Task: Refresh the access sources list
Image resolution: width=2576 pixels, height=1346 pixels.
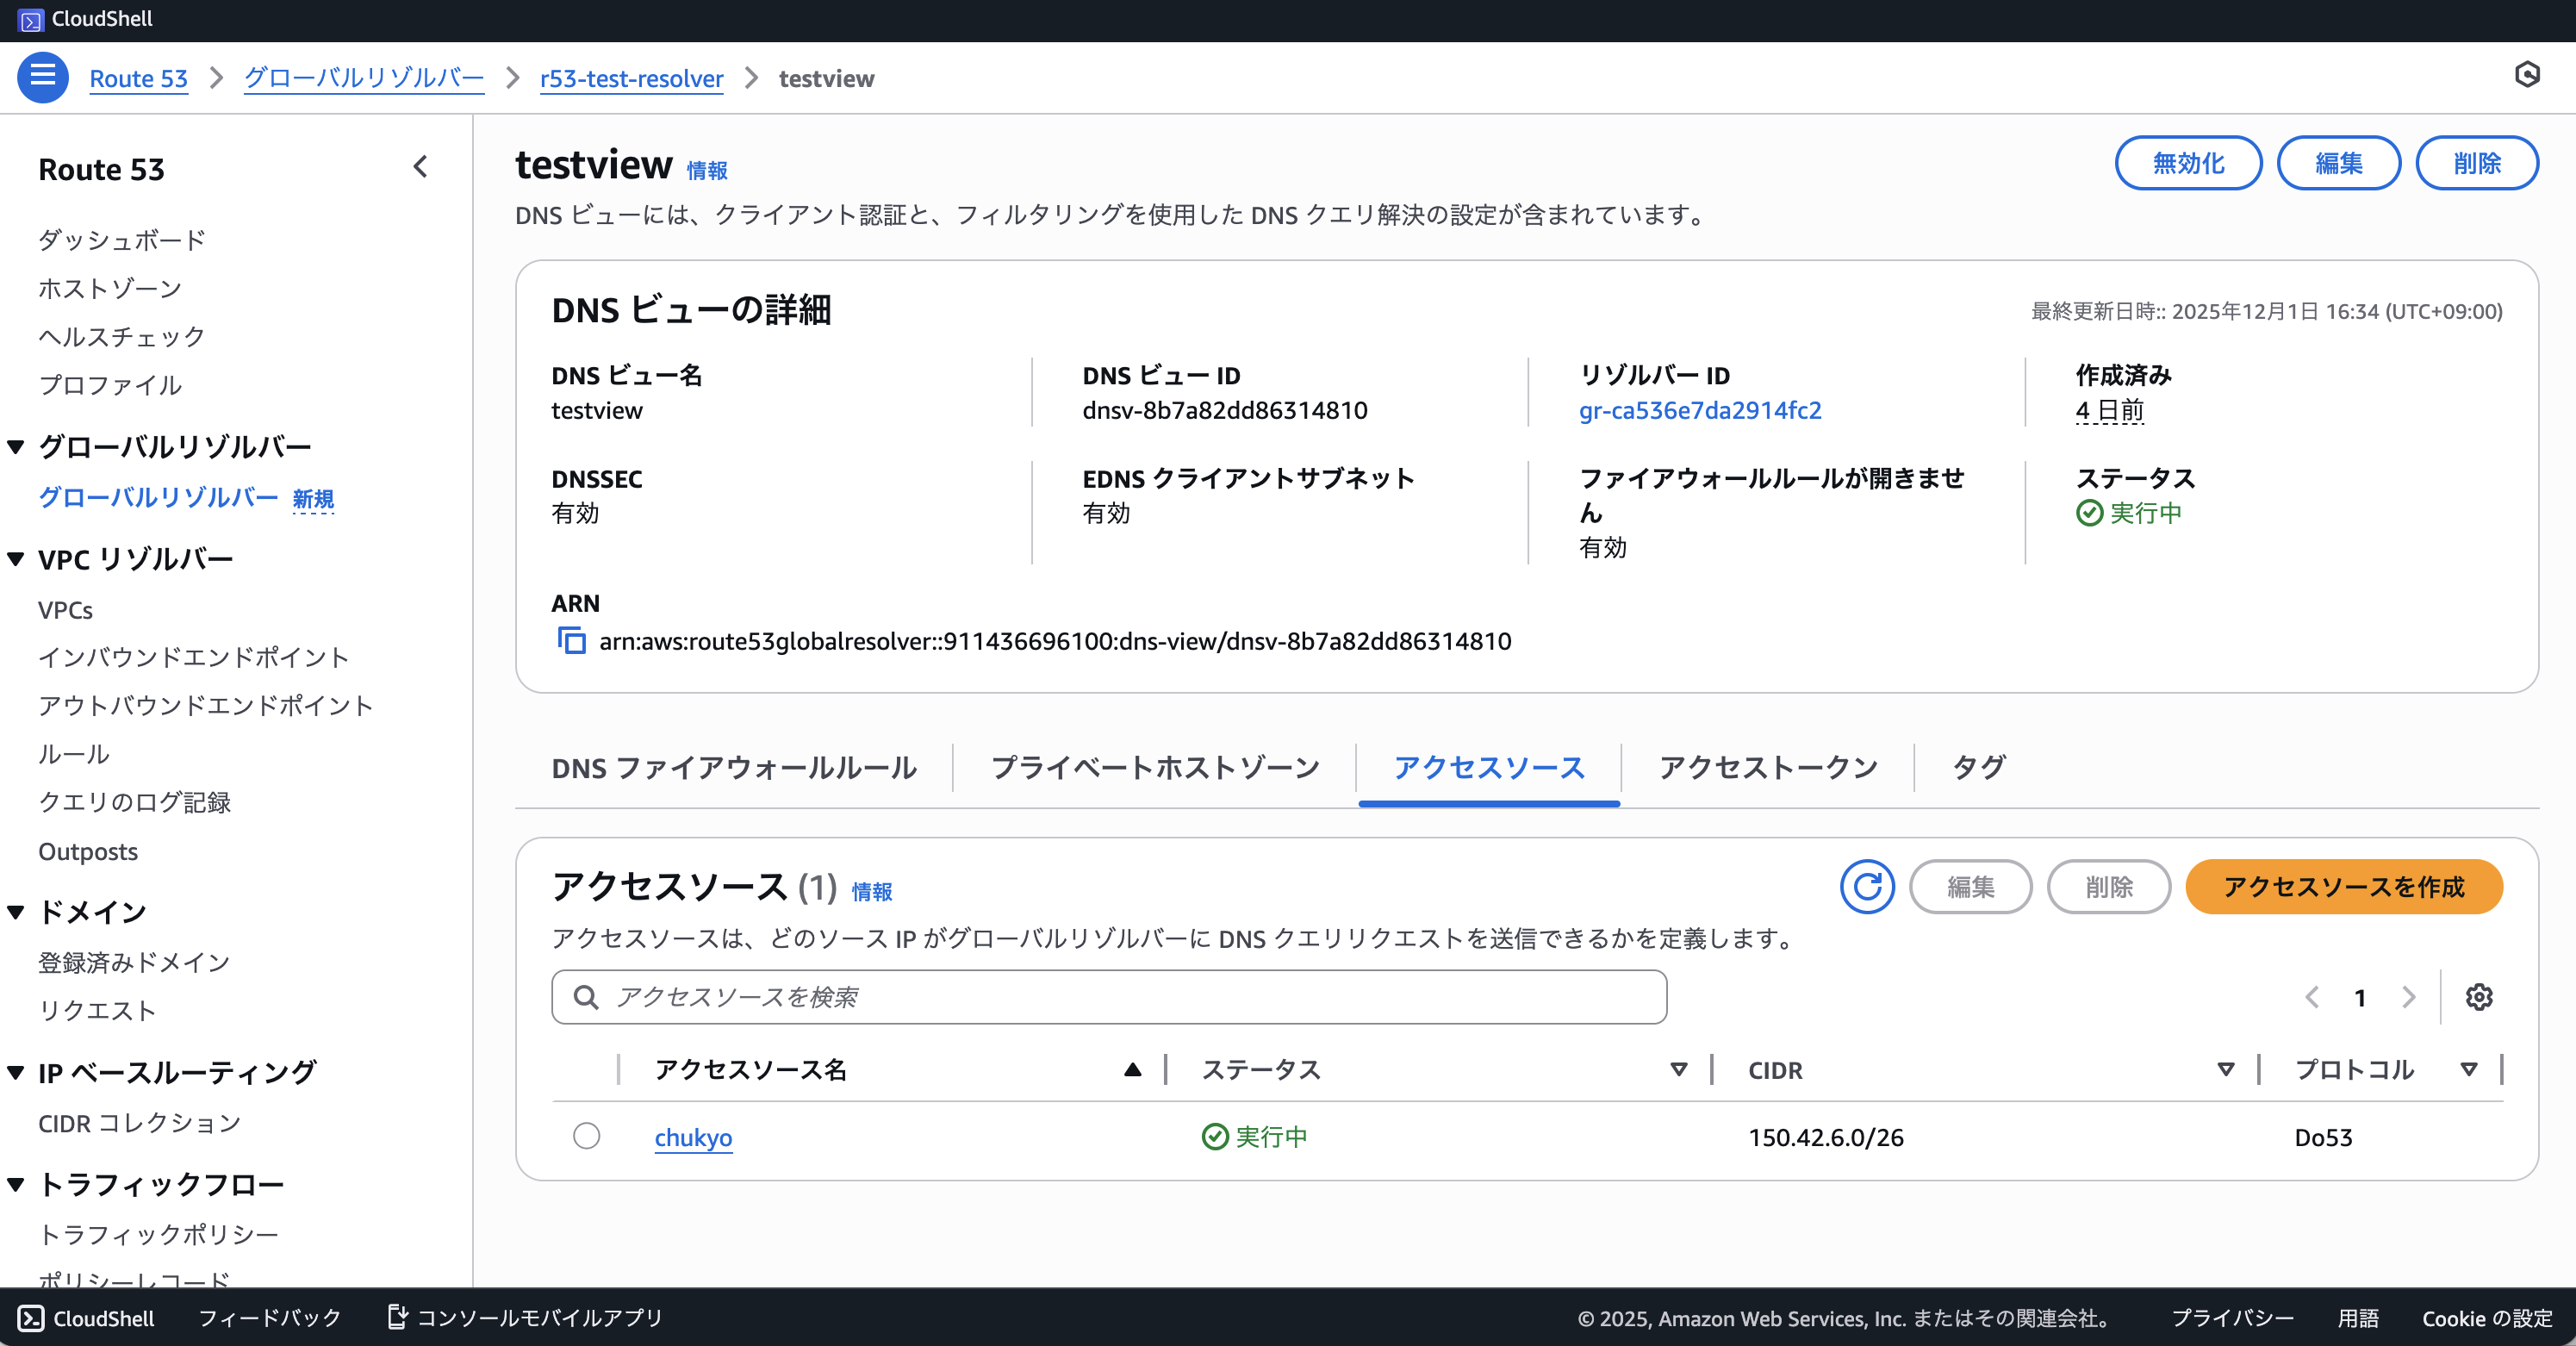Action: pyautogui.click(x=1867, y=887)
